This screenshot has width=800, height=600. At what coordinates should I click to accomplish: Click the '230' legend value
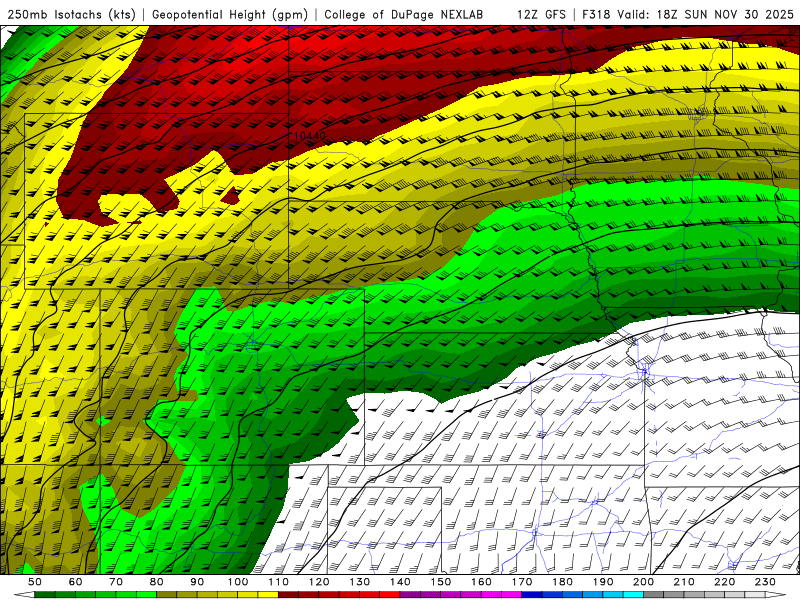pyautogui.click(x=765, y=582)
